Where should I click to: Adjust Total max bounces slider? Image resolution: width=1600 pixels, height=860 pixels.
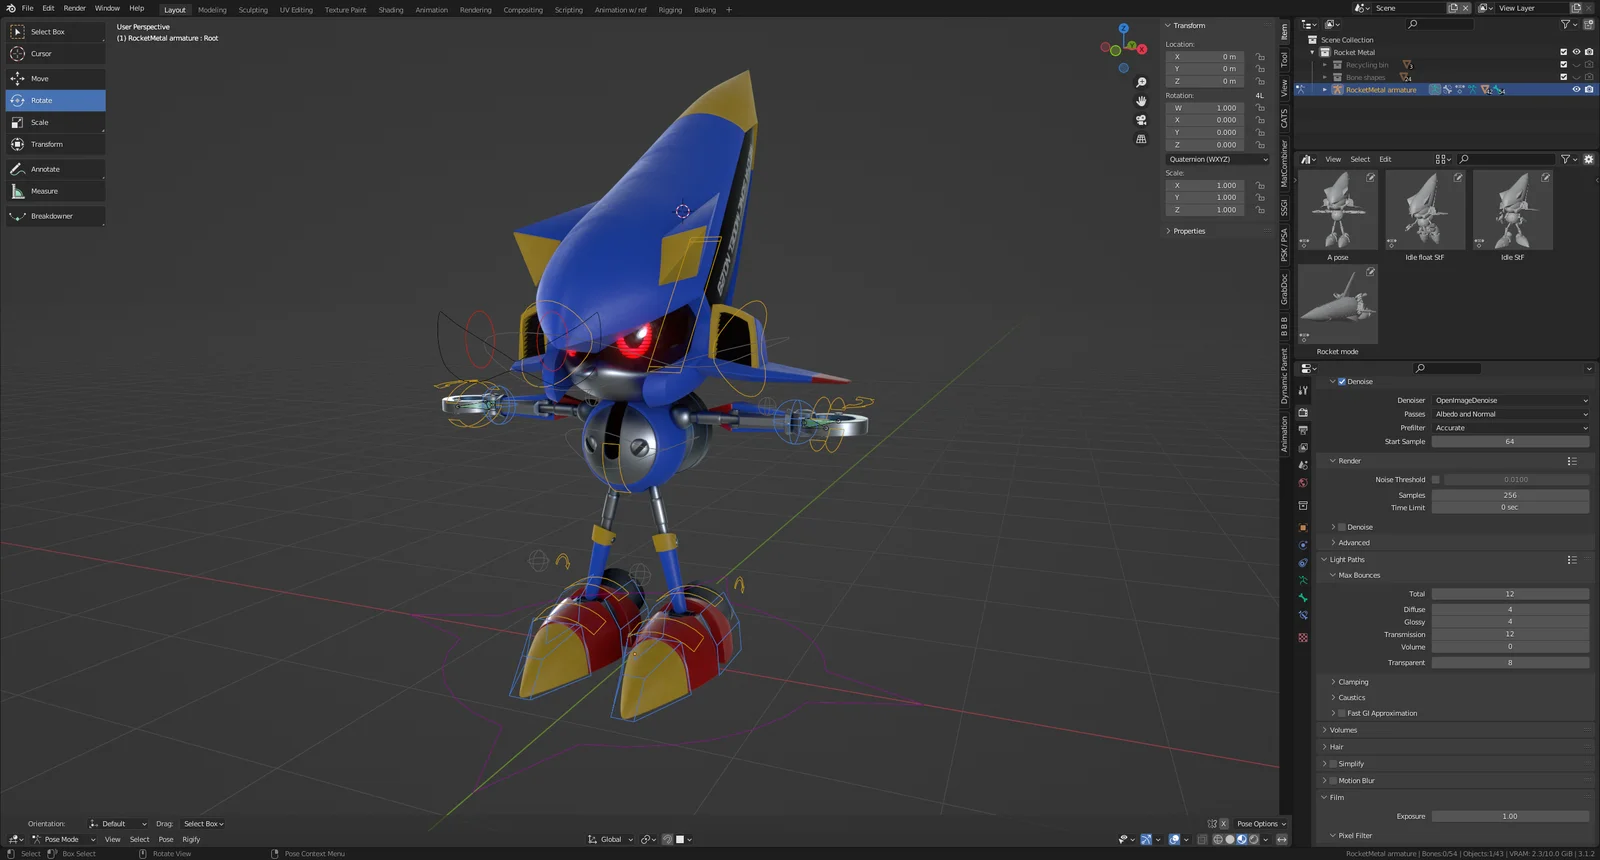click(x=1511, y=594)
